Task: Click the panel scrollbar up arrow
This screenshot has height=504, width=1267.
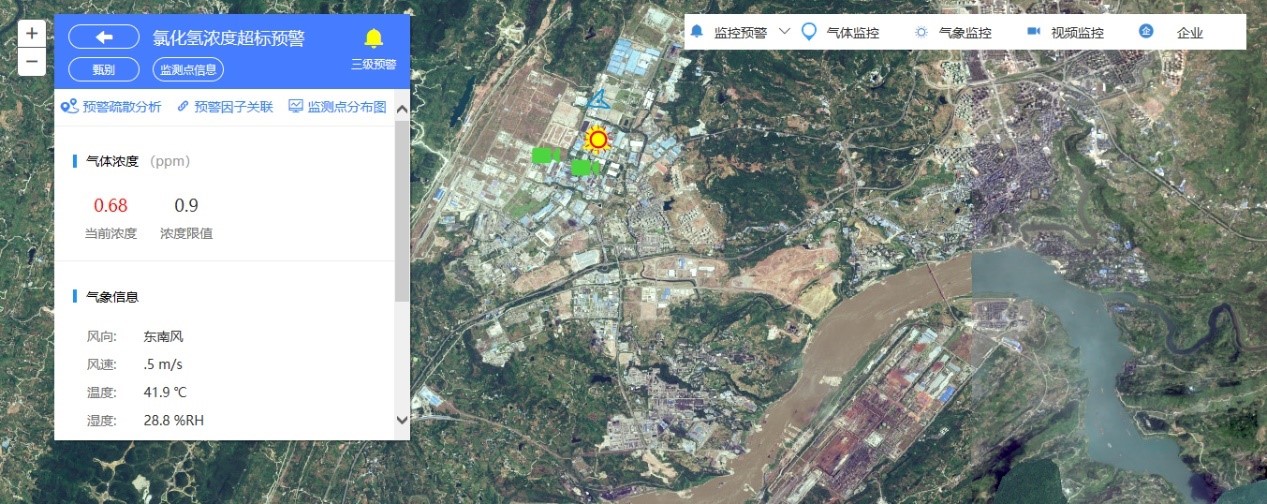Action: [x=402, y=109]
